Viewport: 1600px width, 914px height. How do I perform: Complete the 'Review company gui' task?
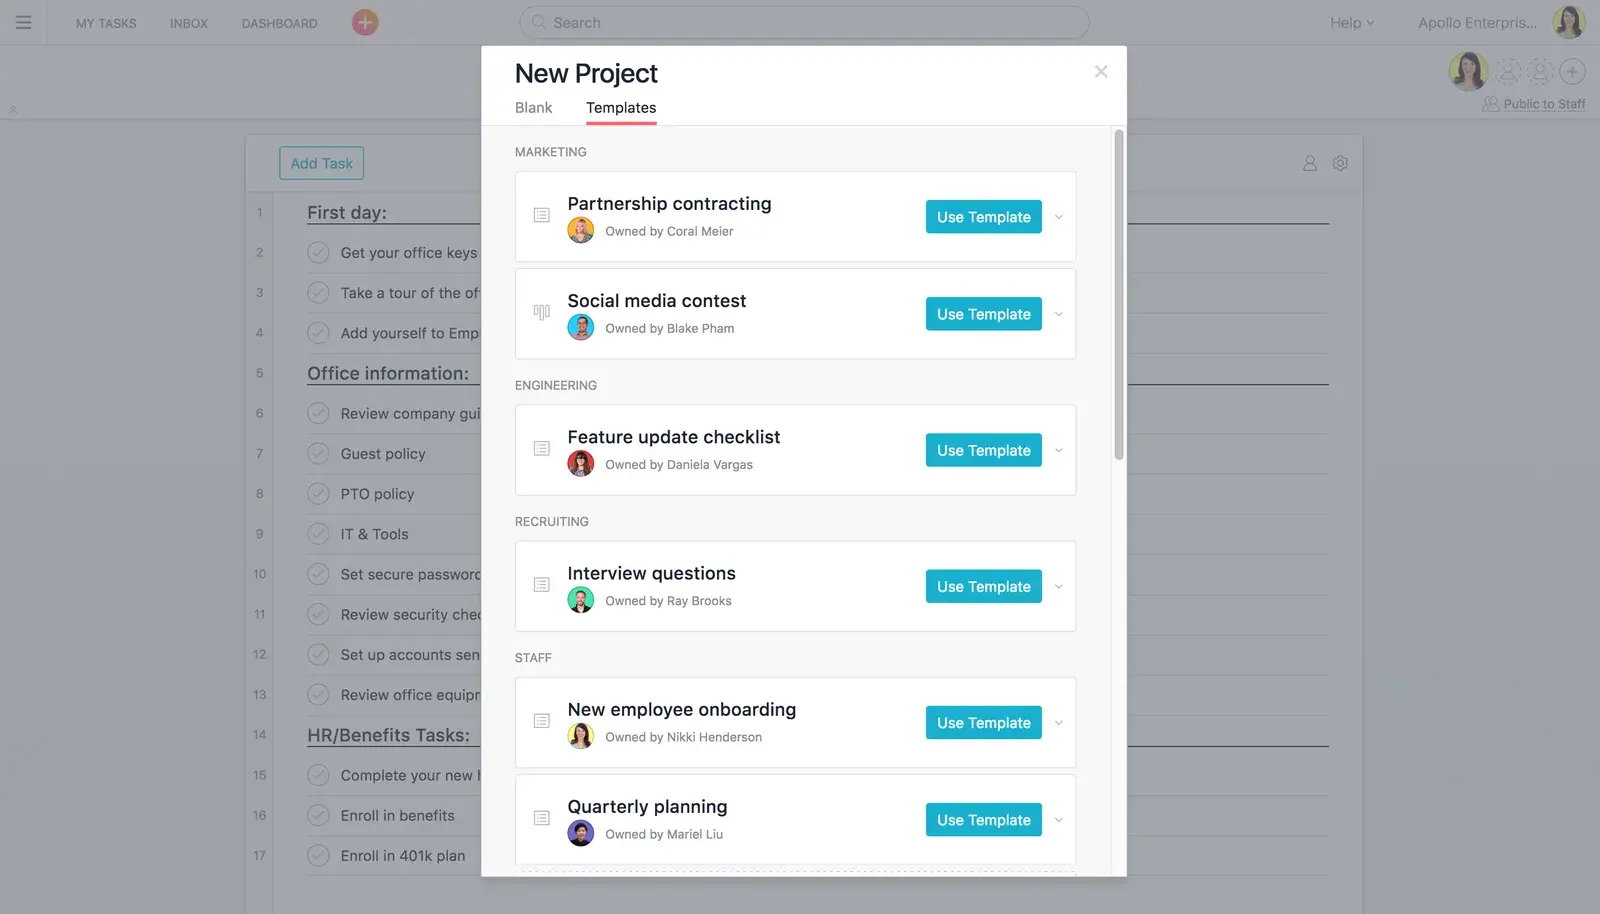tap(318, 413)
